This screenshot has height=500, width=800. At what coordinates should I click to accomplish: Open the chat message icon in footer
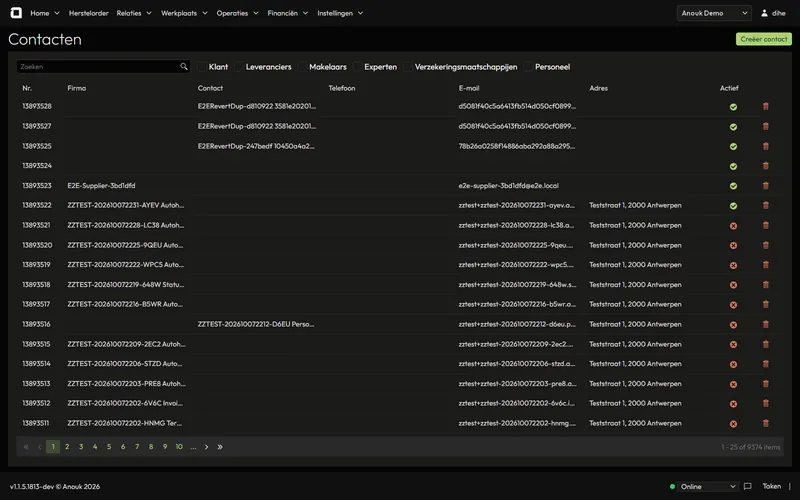[x=747, y=486]
